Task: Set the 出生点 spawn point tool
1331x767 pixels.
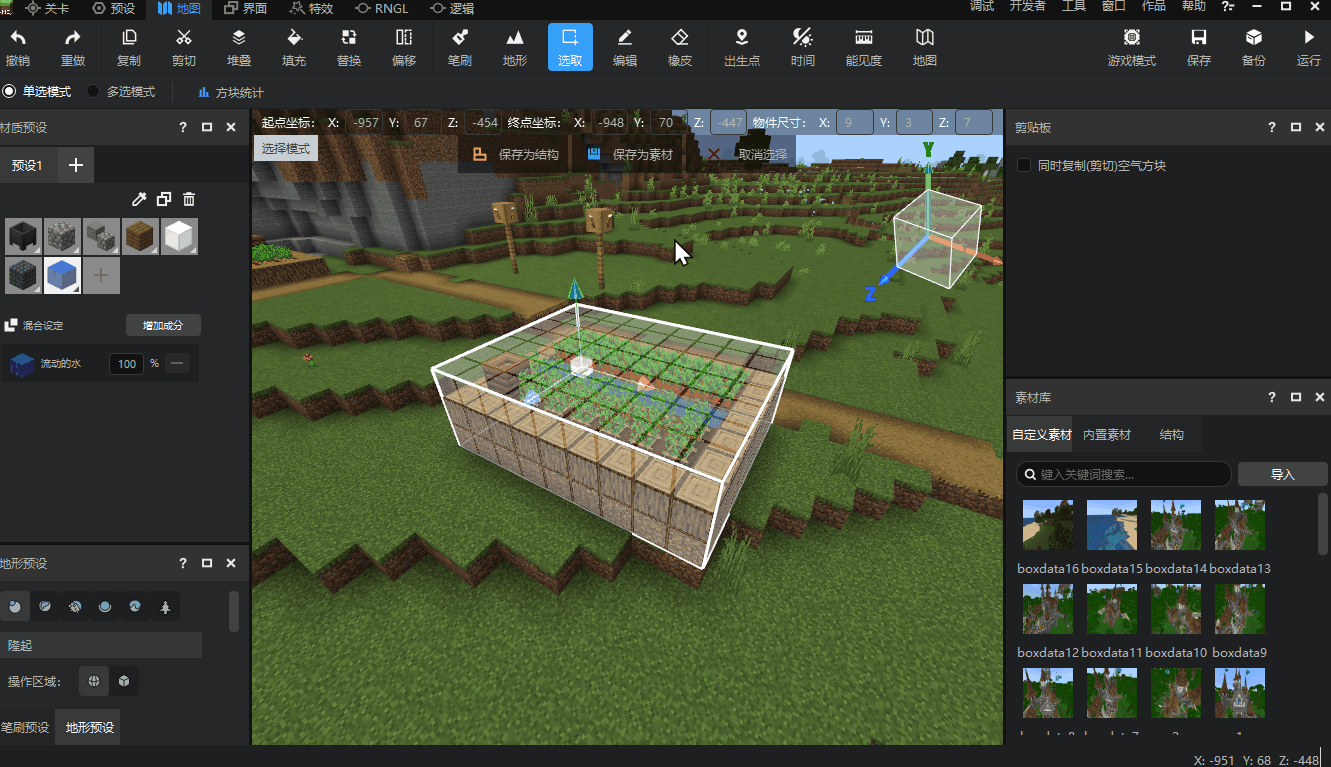Action: (742, 47)
